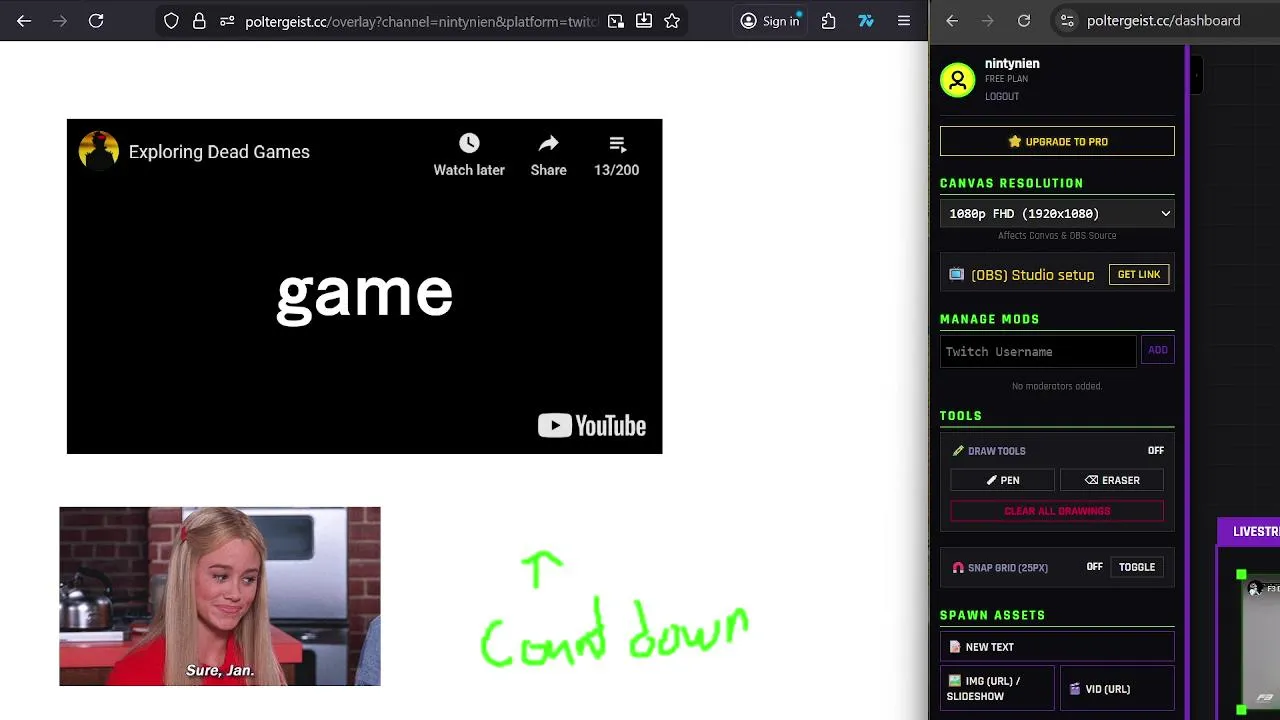
Task: Reload the overlay page
Action: pyautogui.click(x=96, y=20)
